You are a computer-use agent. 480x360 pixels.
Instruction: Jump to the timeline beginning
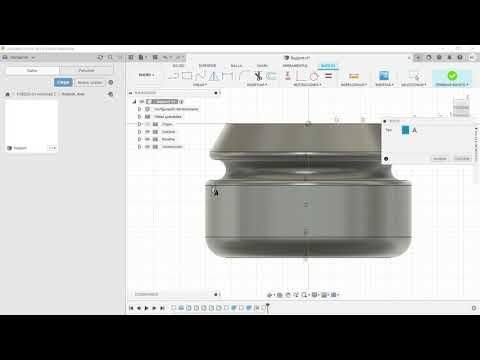click(x=131, y=308)
